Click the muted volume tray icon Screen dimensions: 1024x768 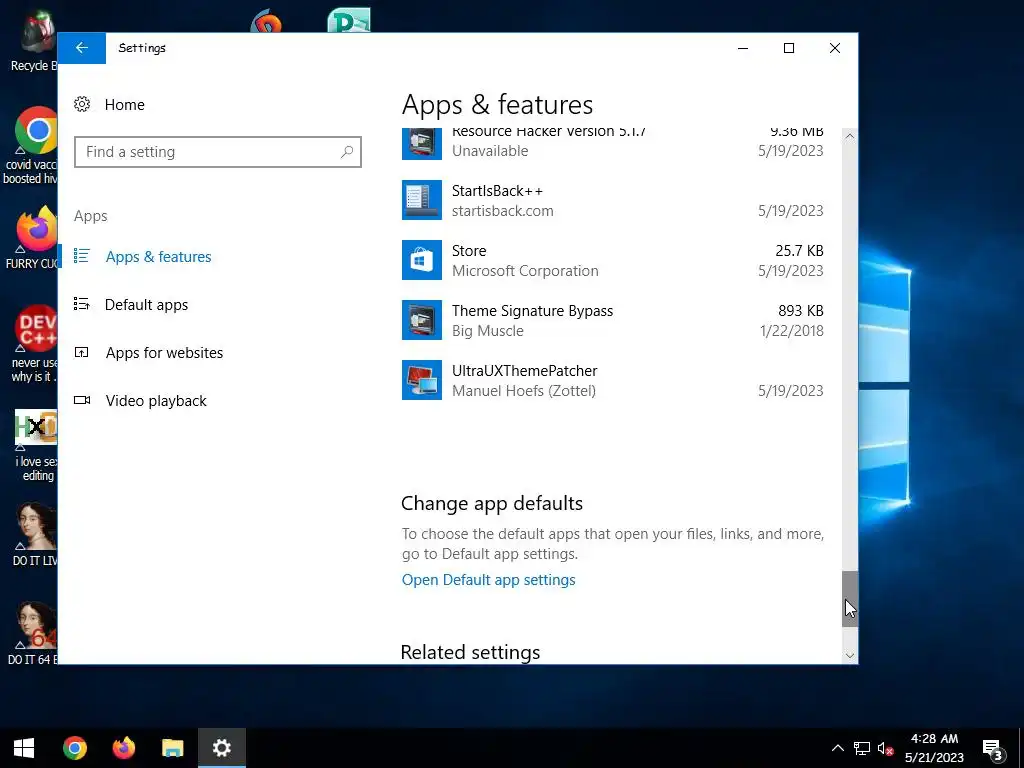[885, 748]
